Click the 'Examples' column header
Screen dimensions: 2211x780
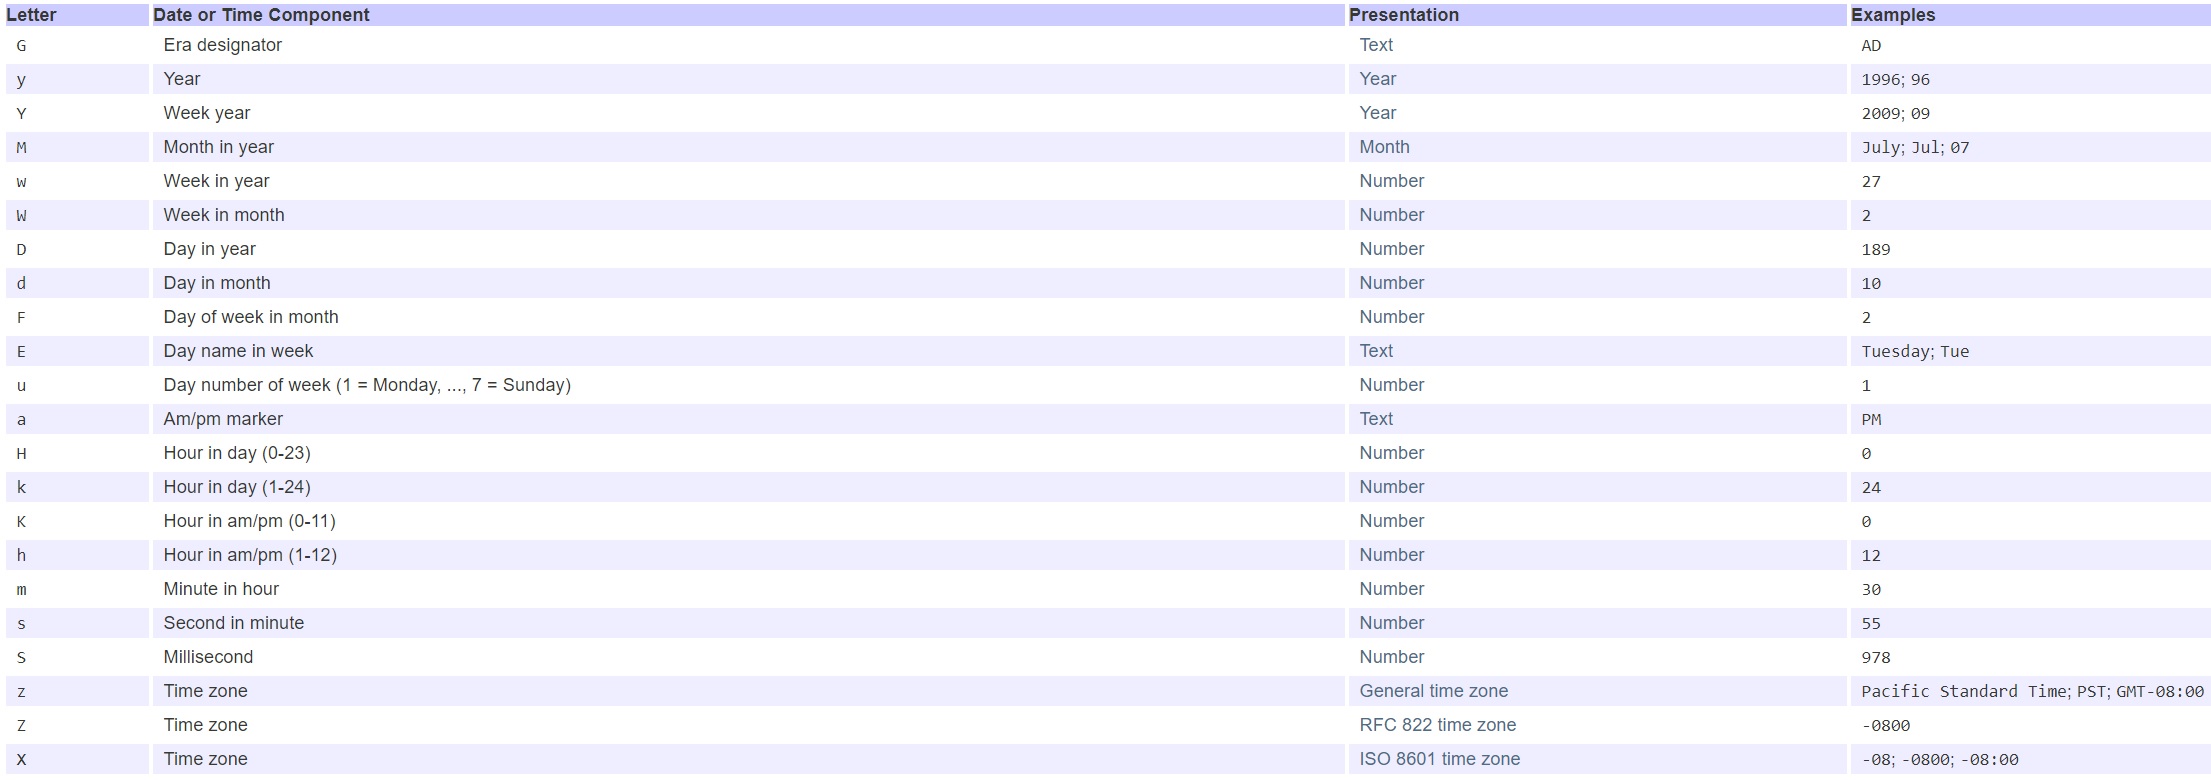coord(1893,15)
